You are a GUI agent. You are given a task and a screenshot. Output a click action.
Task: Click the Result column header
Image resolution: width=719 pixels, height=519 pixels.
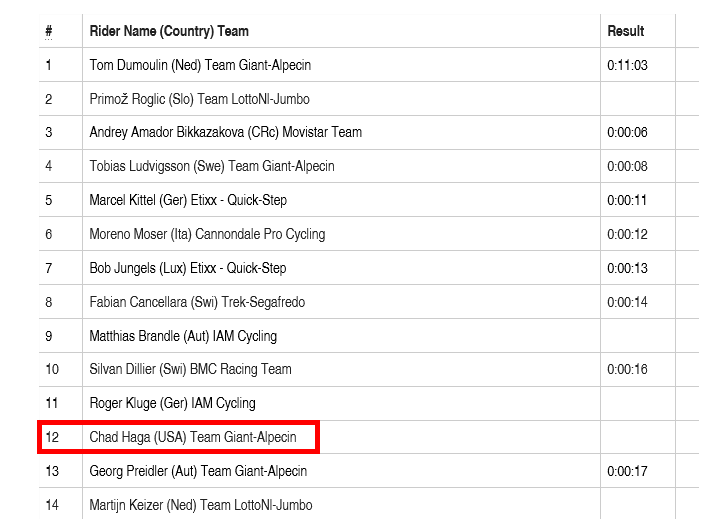tap(626, 31)
